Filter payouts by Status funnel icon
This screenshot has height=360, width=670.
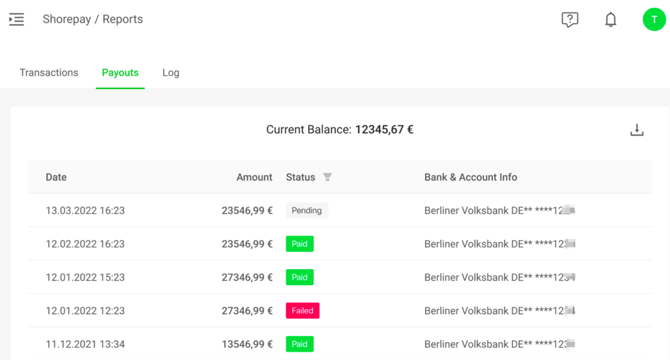pyautogui.click(x=327, y=177)
